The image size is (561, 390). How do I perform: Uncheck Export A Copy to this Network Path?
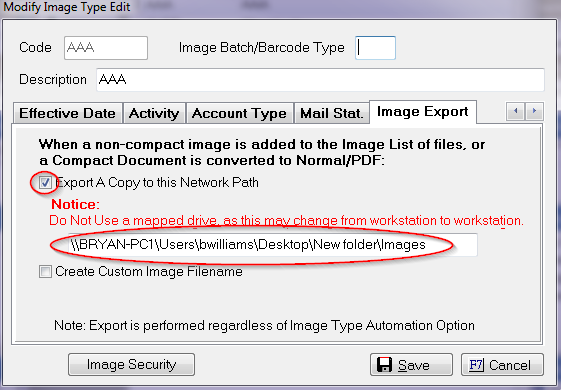pyautogui.click(x=45, y=182)
